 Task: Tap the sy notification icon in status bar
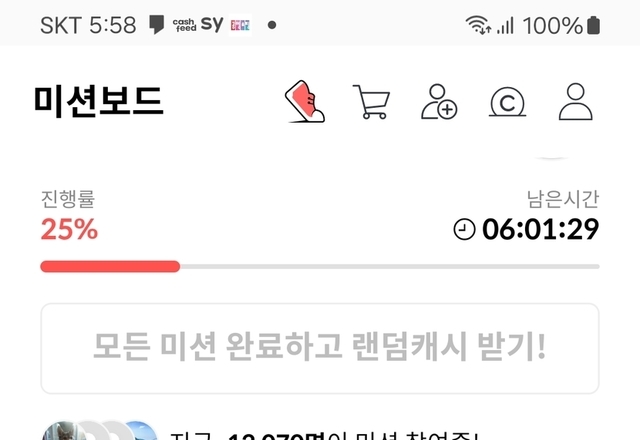(212, 24)
